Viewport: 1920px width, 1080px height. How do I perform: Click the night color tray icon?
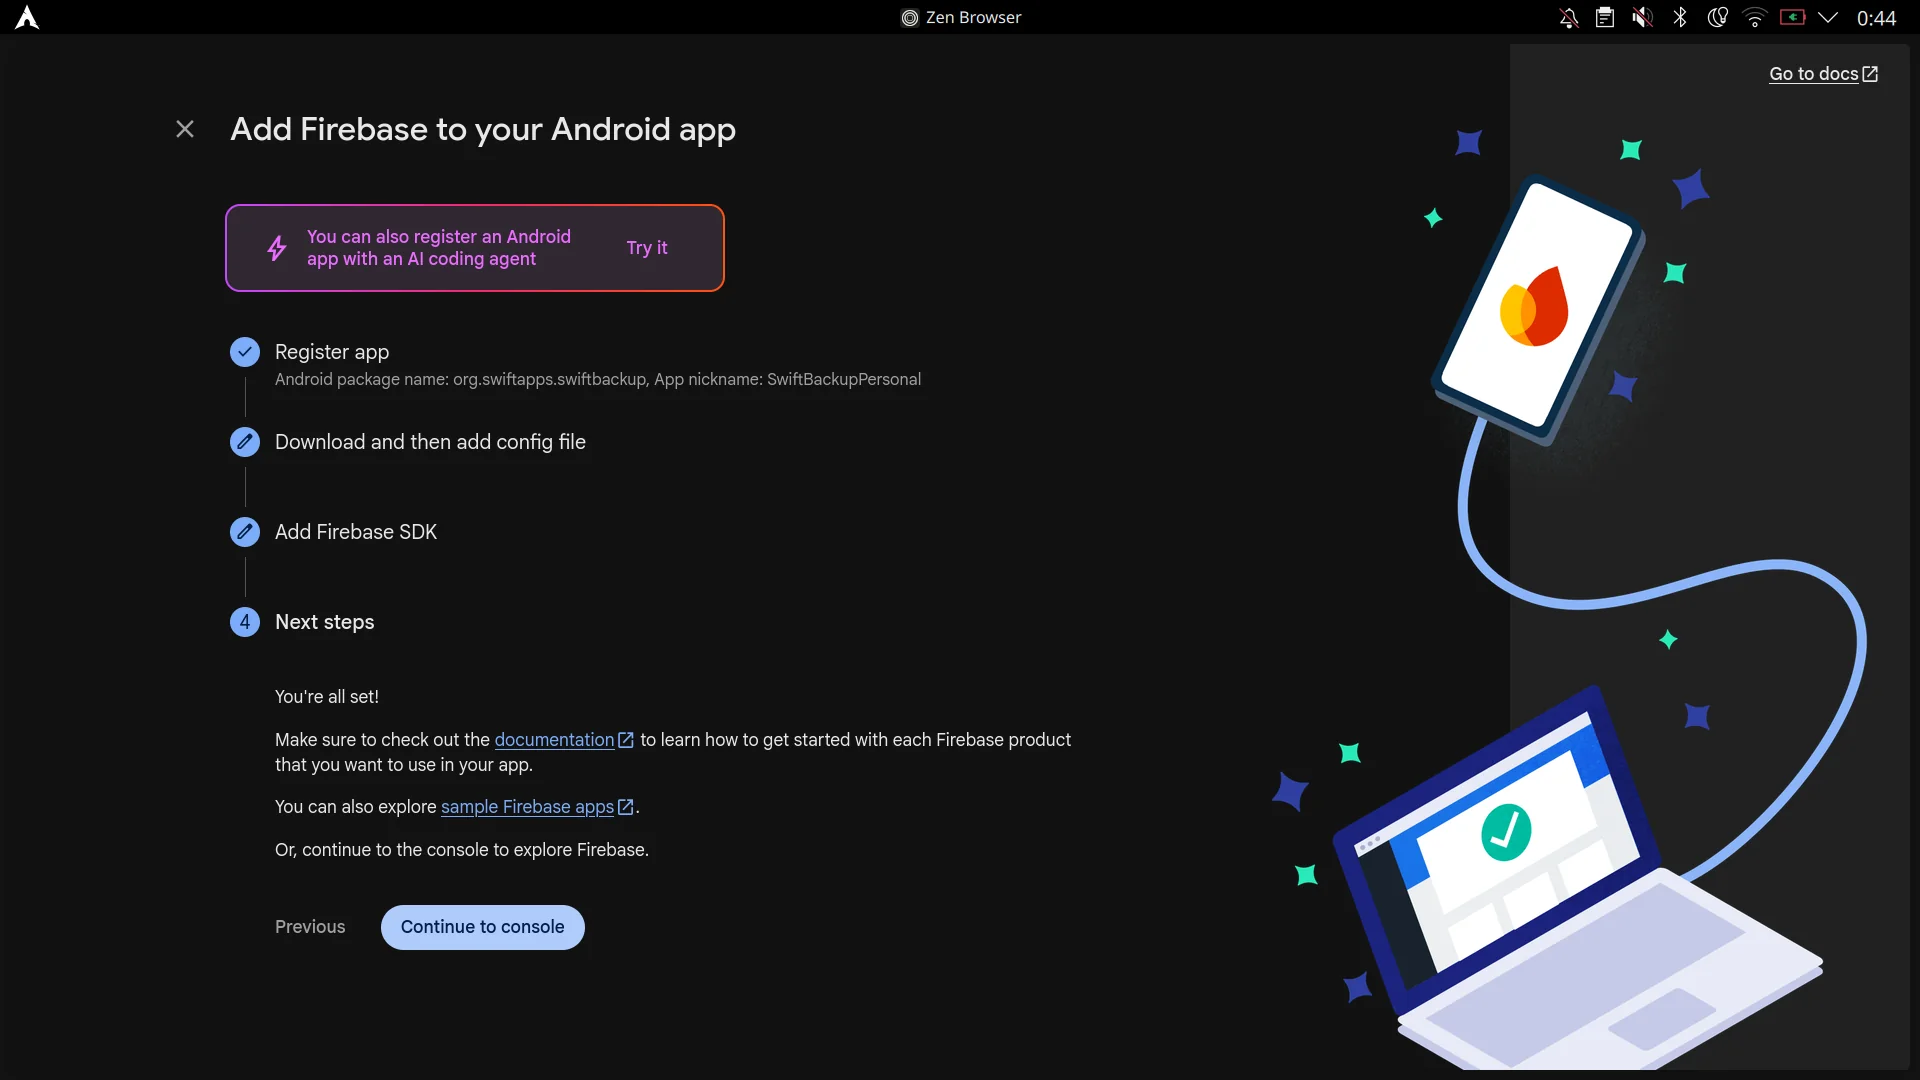1717,17
